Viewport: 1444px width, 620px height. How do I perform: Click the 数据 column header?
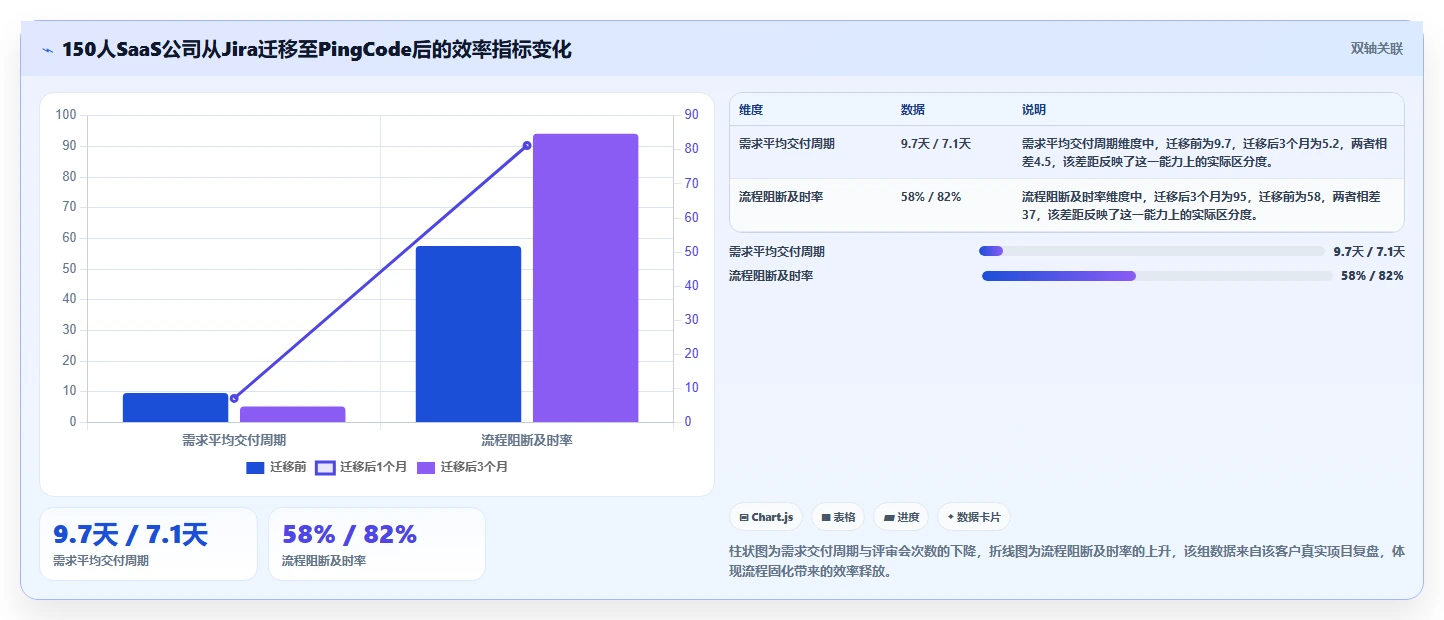click(x=913, y=109)
